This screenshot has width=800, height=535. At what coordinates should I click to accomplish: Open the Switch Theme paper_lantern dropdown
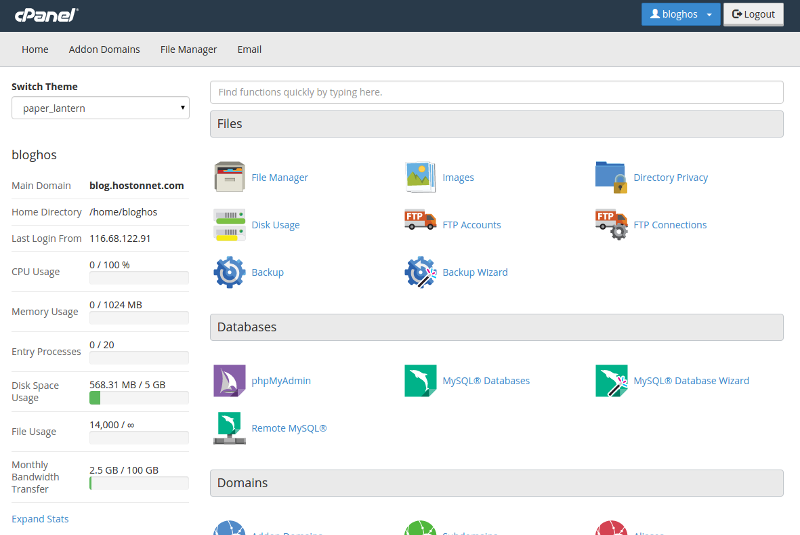[101, 108]
